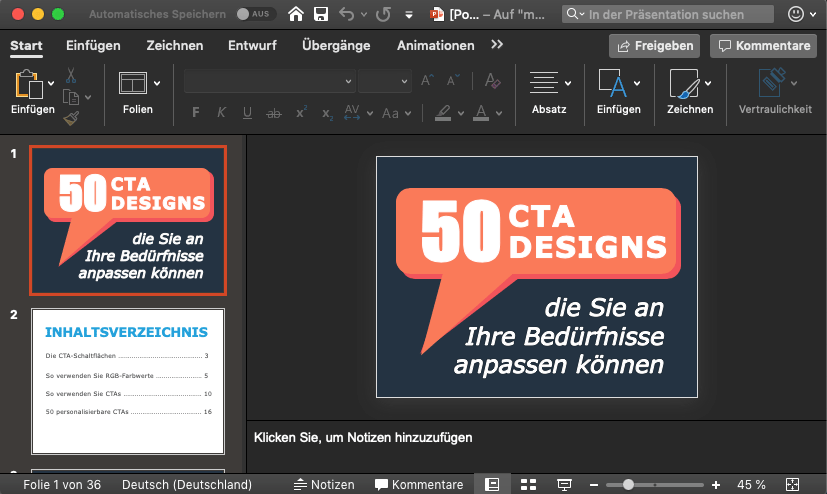
Task: Cut selection with scissors icon
Action: 71,75
